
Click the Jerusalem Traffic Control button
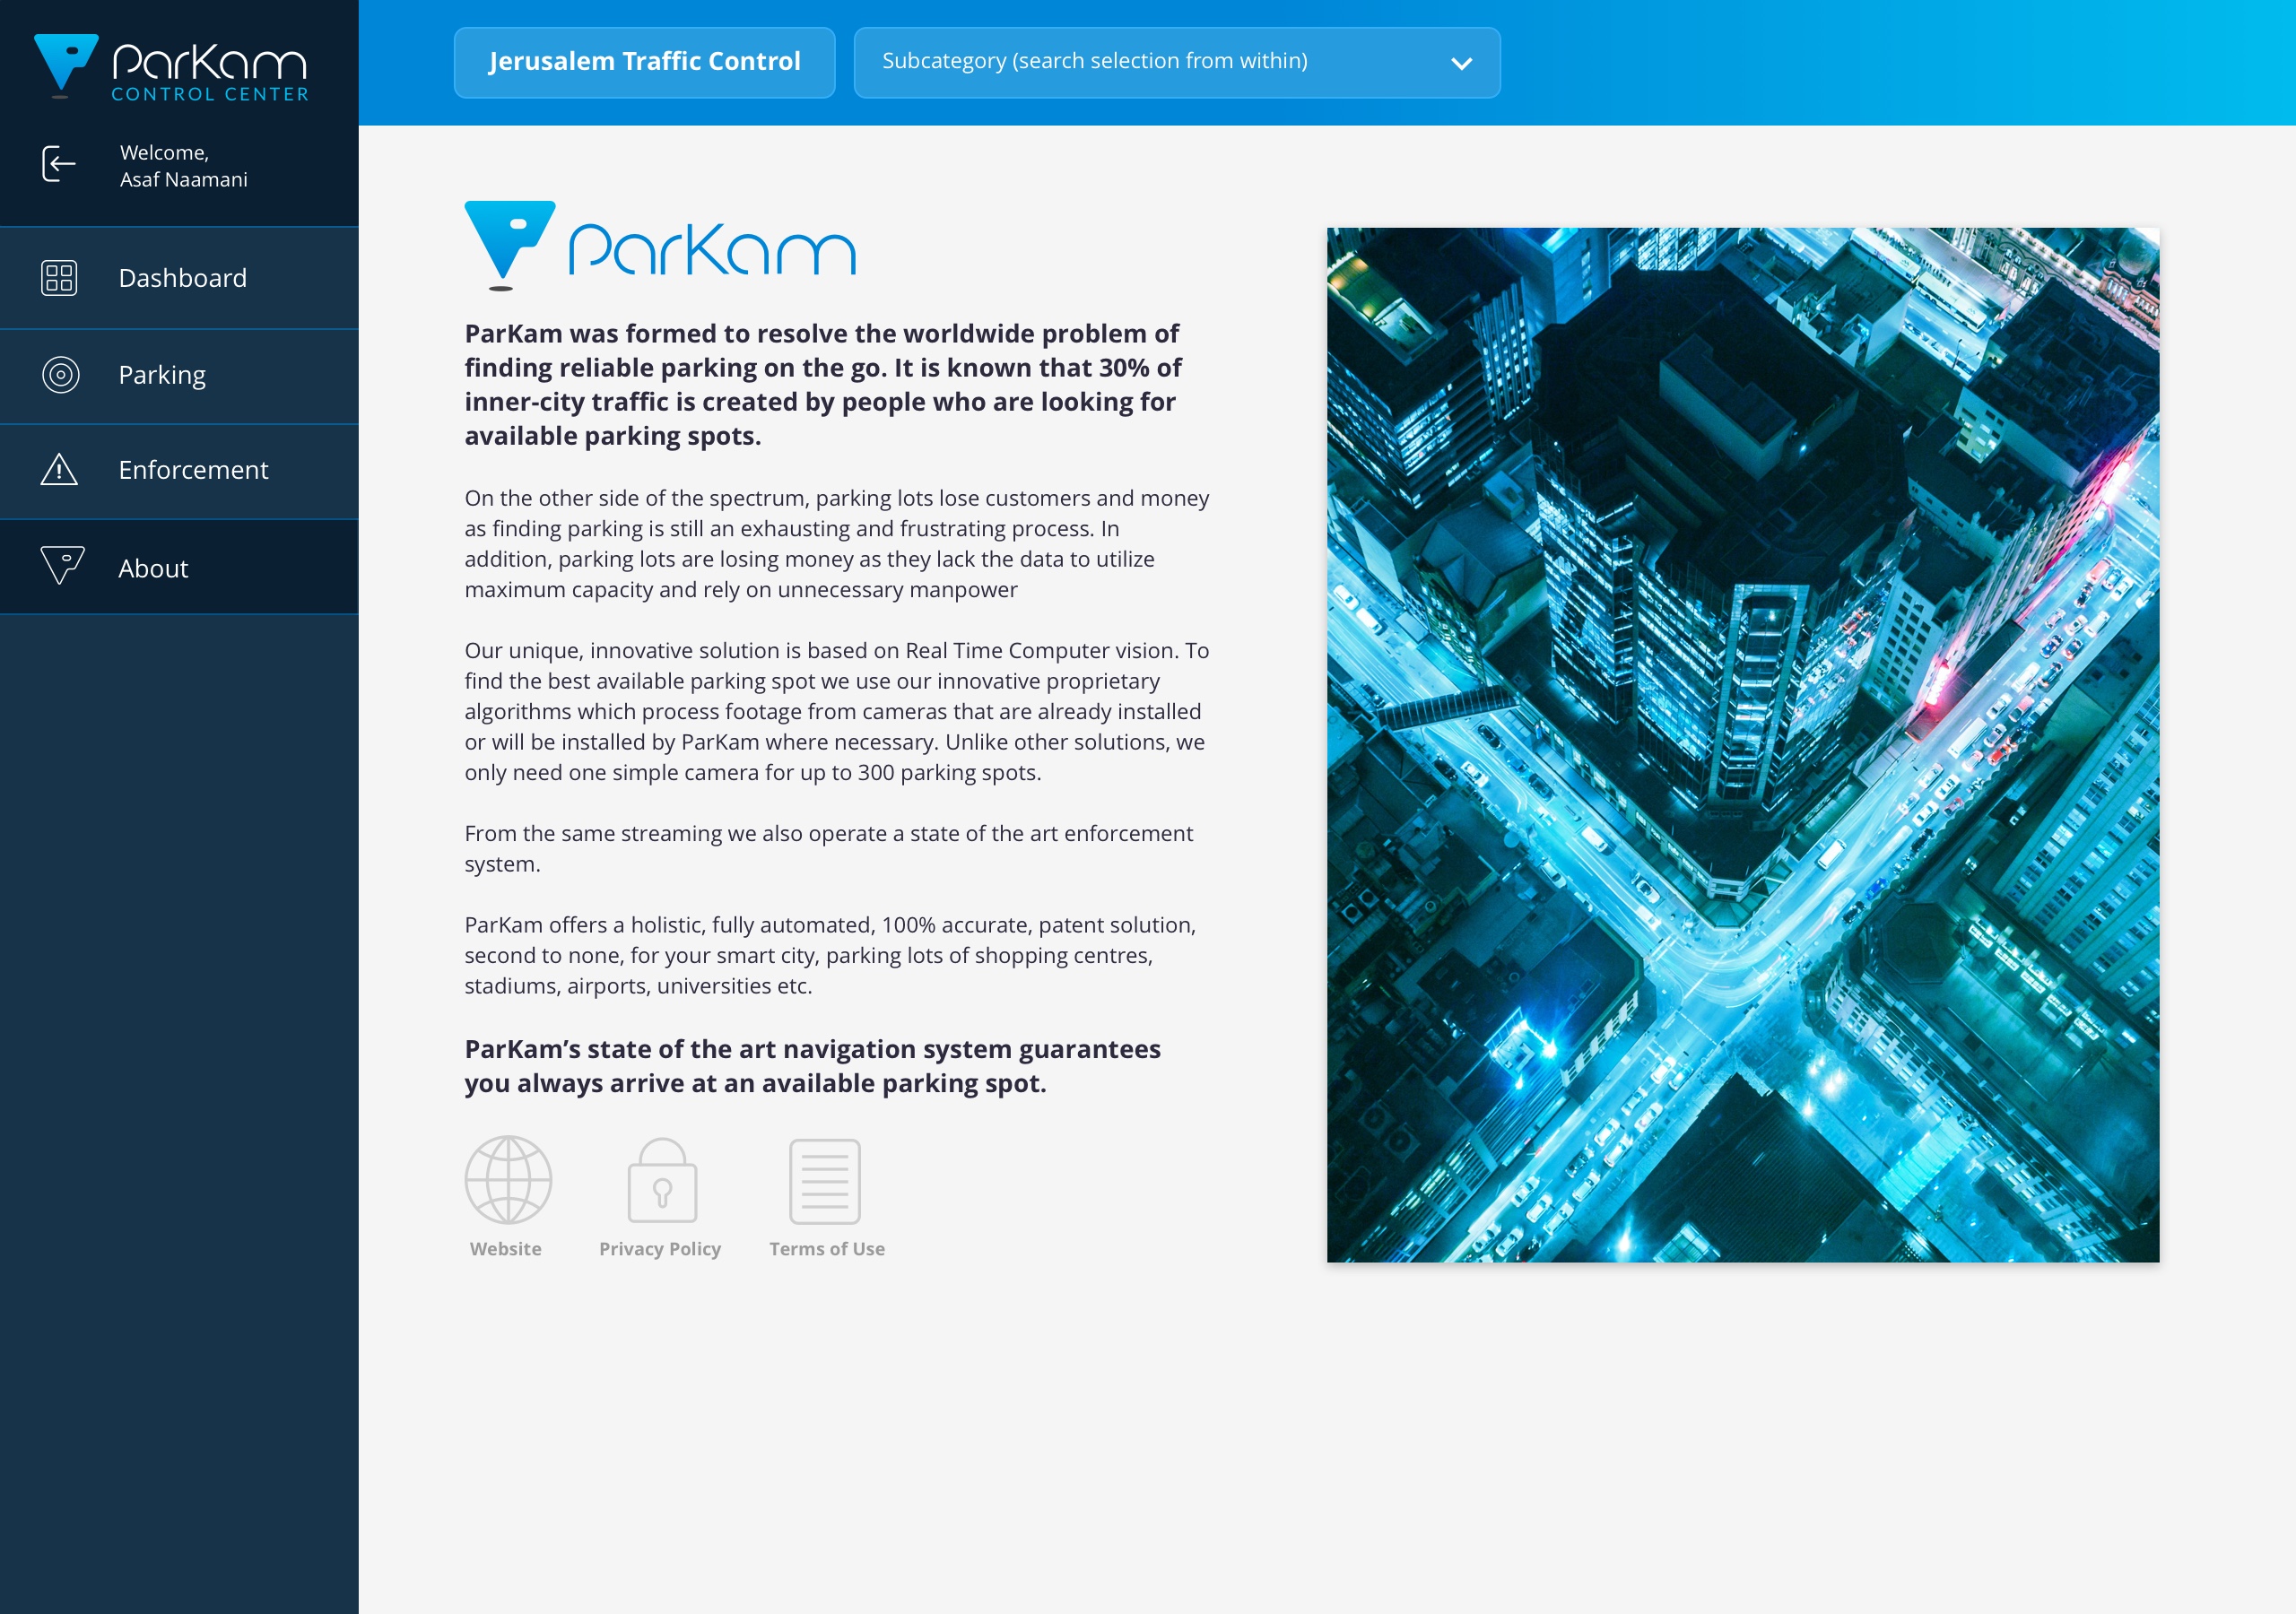tap(644, 62)
